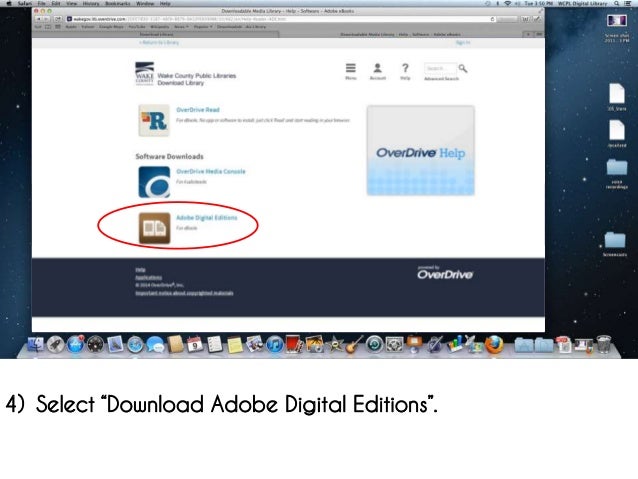Open Calendar icon in the Dock
This screenshot has width=638, height=479.
pos(195,344)
